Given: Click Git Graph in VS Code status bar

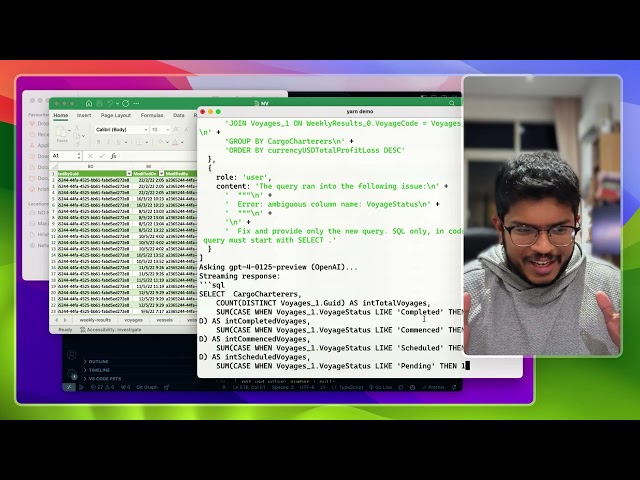Looking at the screenshot, I should coord(147,387).
